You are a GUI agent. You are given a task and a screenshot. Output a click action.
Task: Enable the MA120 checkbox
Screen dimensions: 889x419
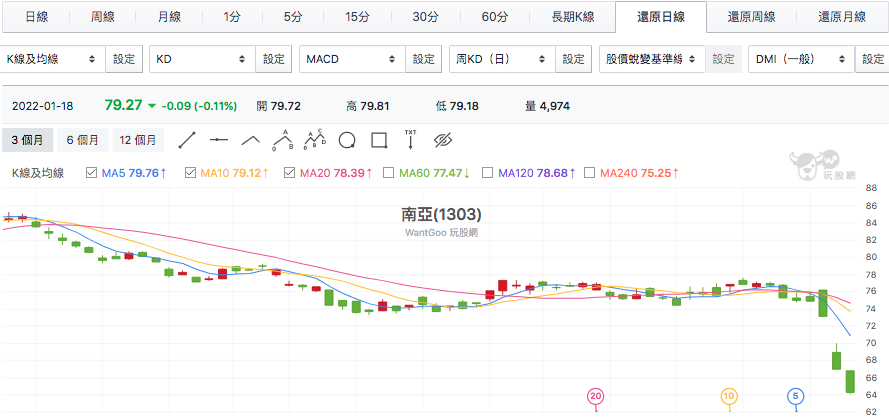click(x=487, y=173)
